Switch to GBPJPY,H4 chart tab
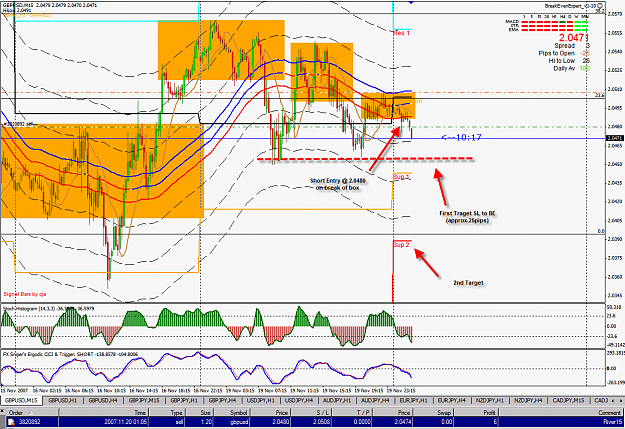 tap(222, 400)
